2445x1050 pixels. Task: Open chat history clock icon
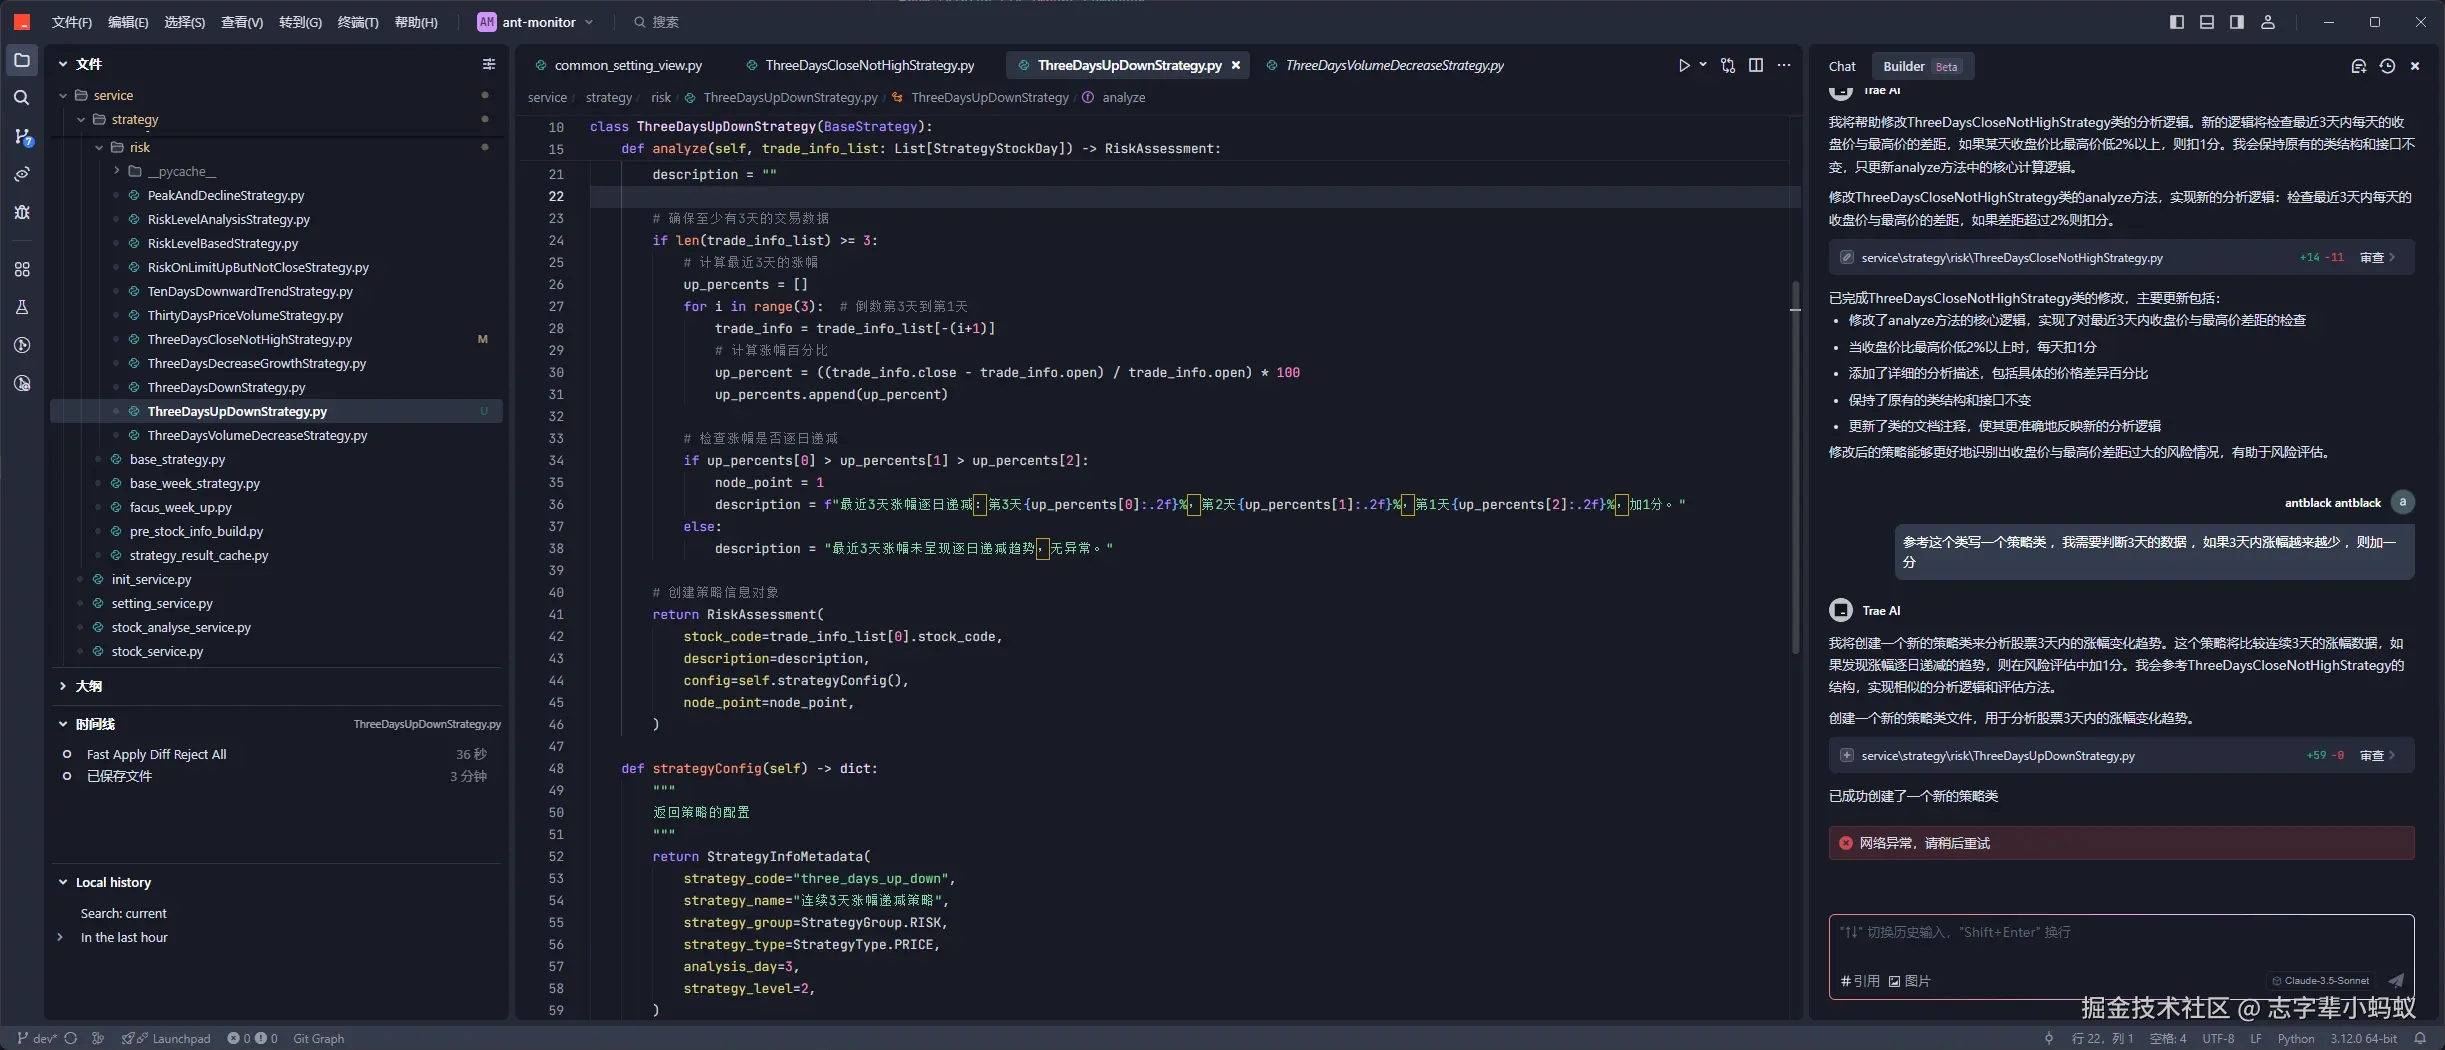coord(2387,67)
